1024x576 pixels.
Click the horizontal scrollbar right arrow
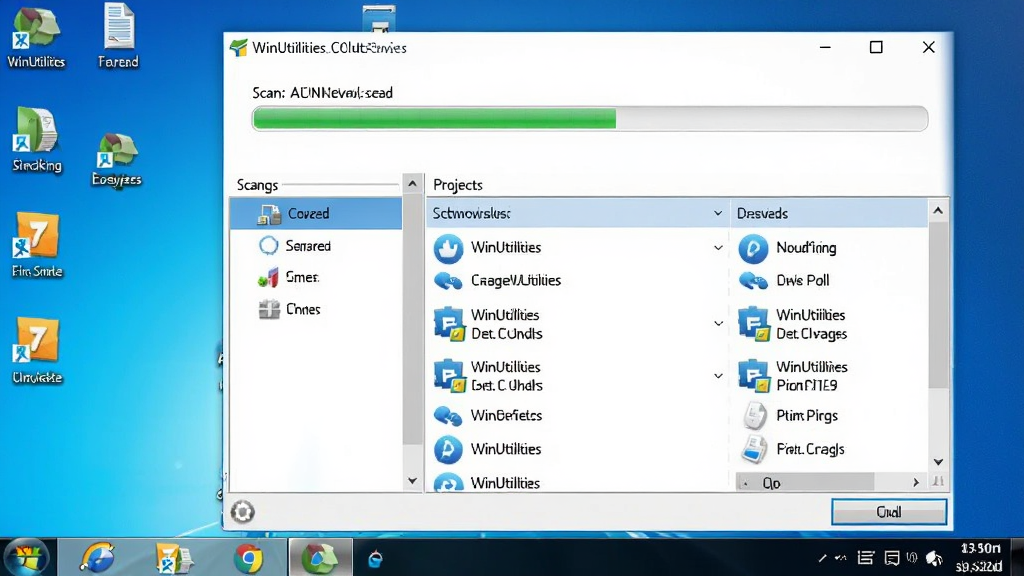(x=916, y=483)
